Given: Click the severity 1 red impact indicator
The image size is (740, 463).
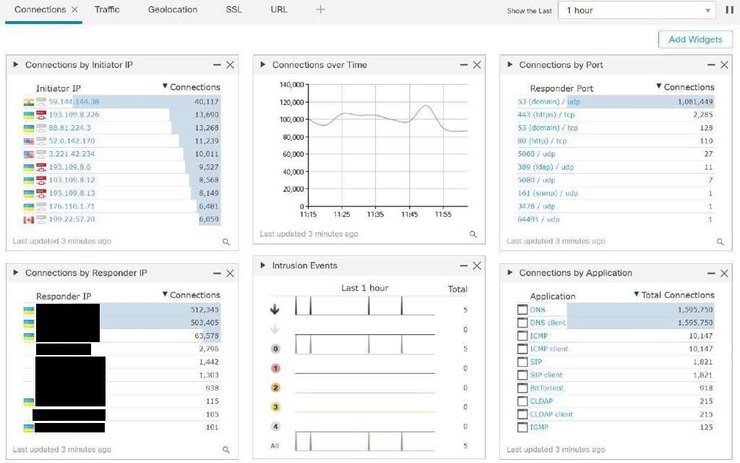Looking at the screenshot, I should point(276,368).
